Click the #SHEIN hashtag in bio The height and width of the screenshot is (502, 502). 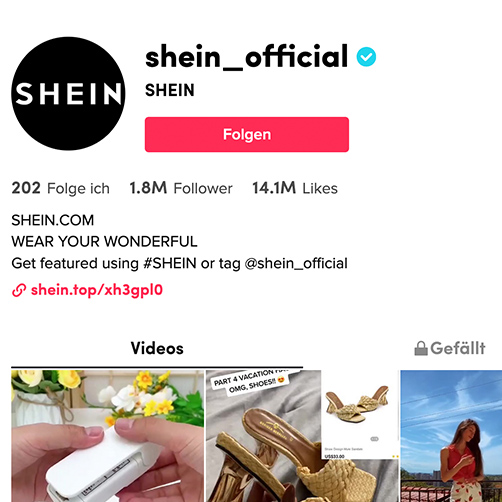click(170, 263)
